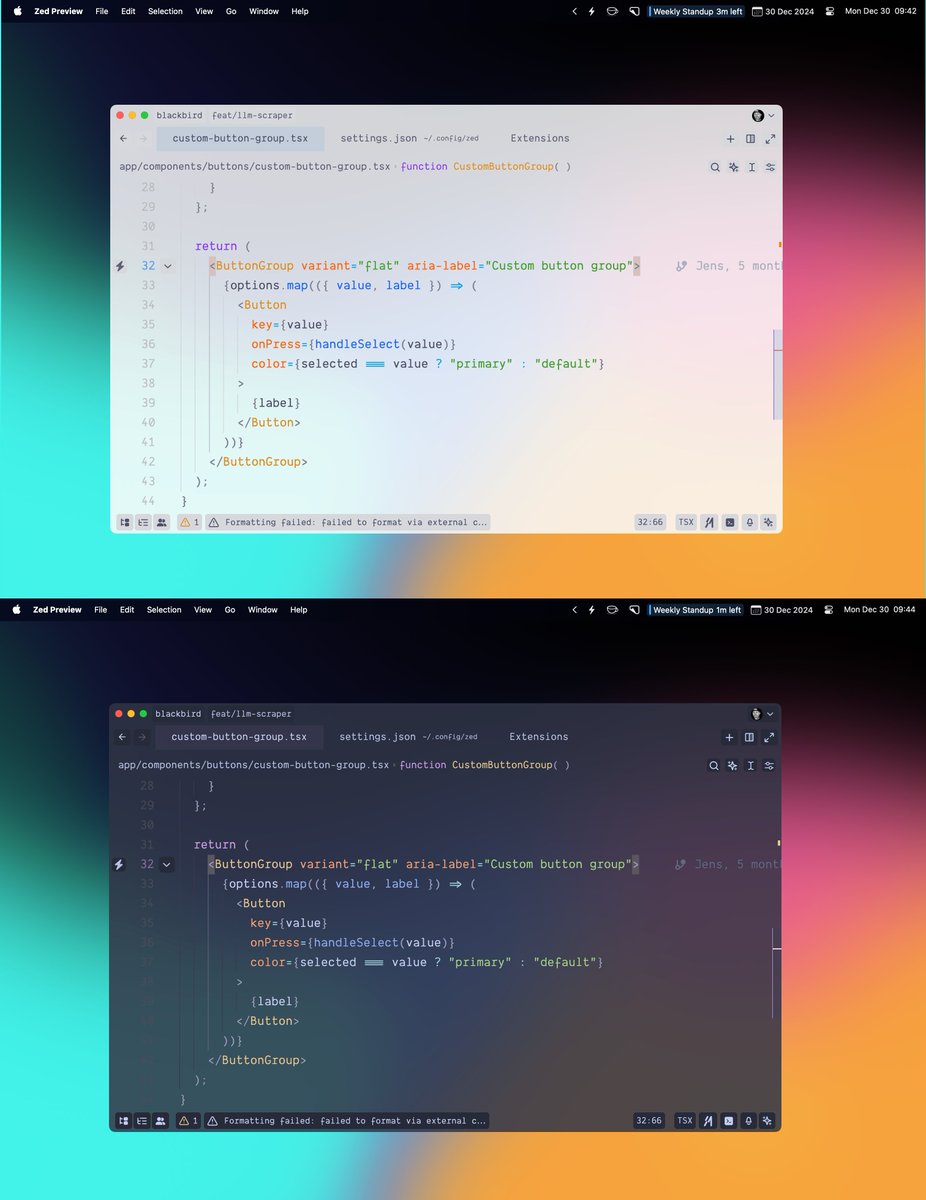This screenshot has height=1200, width=926.
Task: Open the user avatar dropdown in the dark-theme title bar
Action: [x=762, y=713]
